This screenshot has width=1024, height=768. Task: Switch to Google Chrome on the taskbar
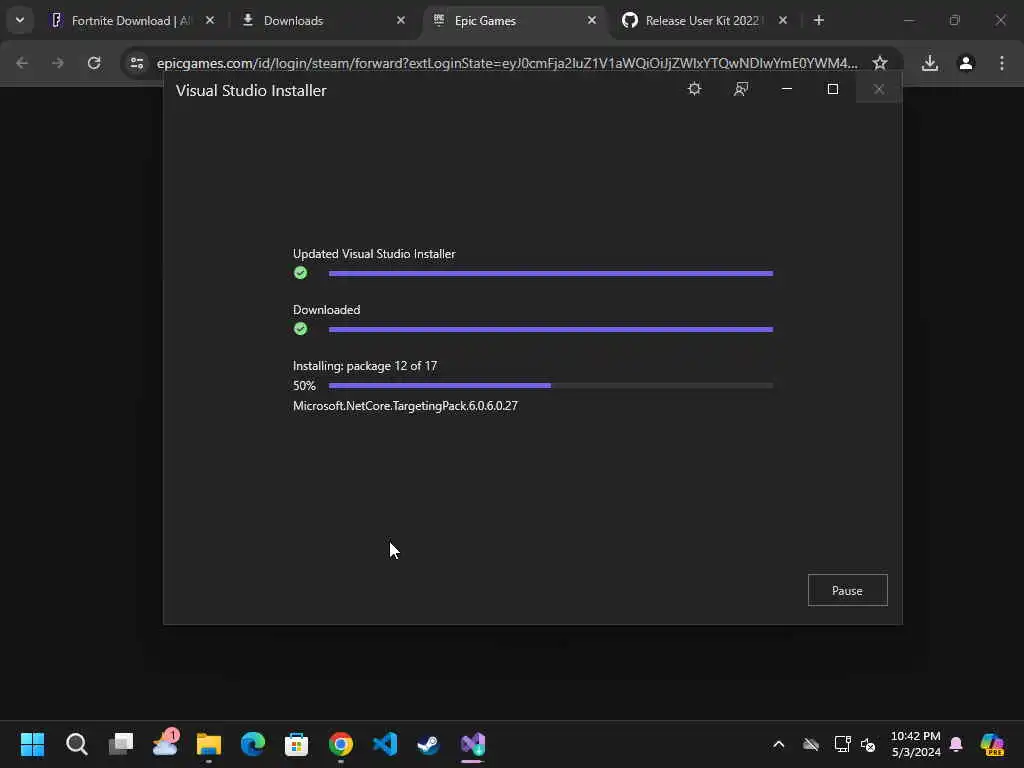click(x=341, y=744)
